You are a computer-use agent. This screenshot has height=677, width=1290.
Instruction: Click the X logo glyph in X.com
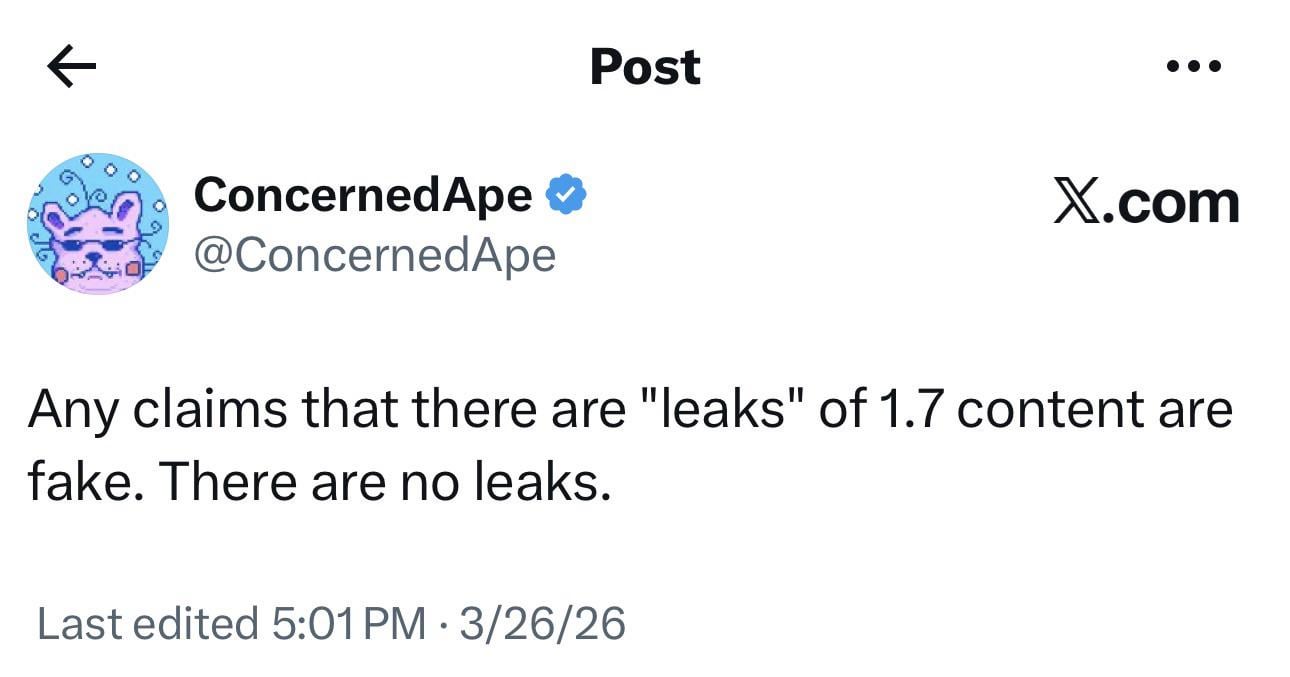(x=1075, y=203)
